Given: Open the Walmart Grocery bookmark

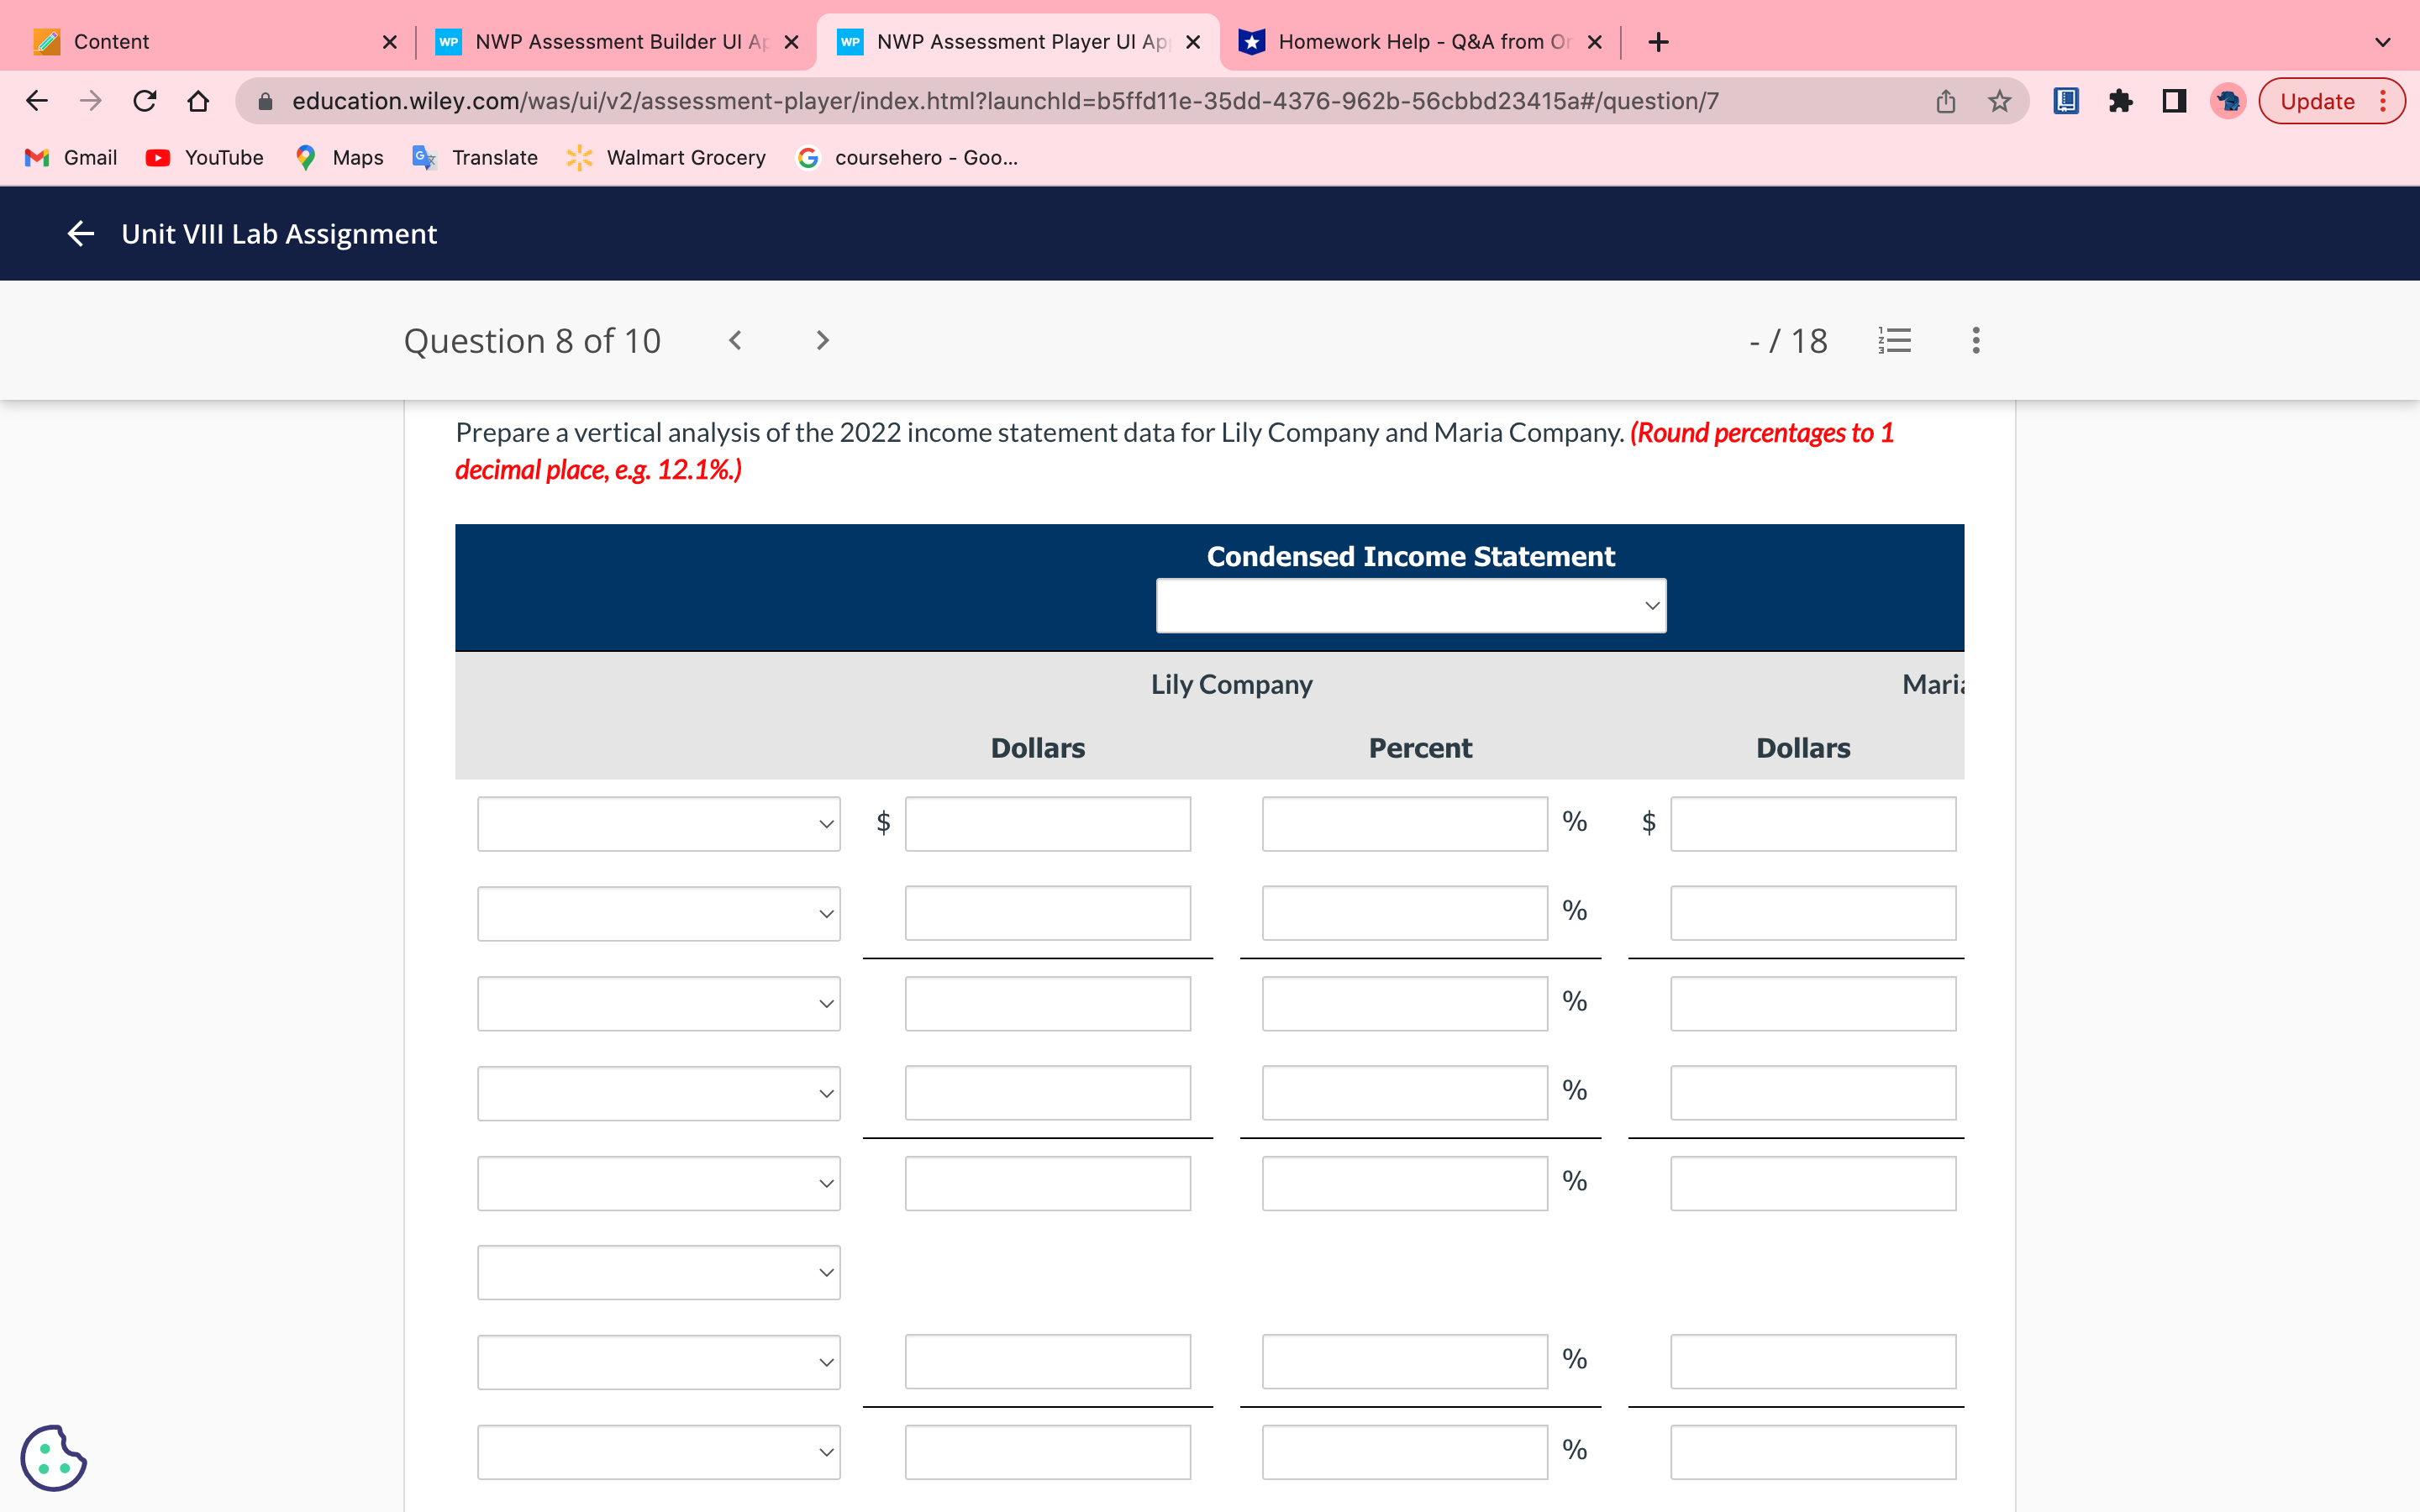Looking at the screenshot, I should [665, 157].
